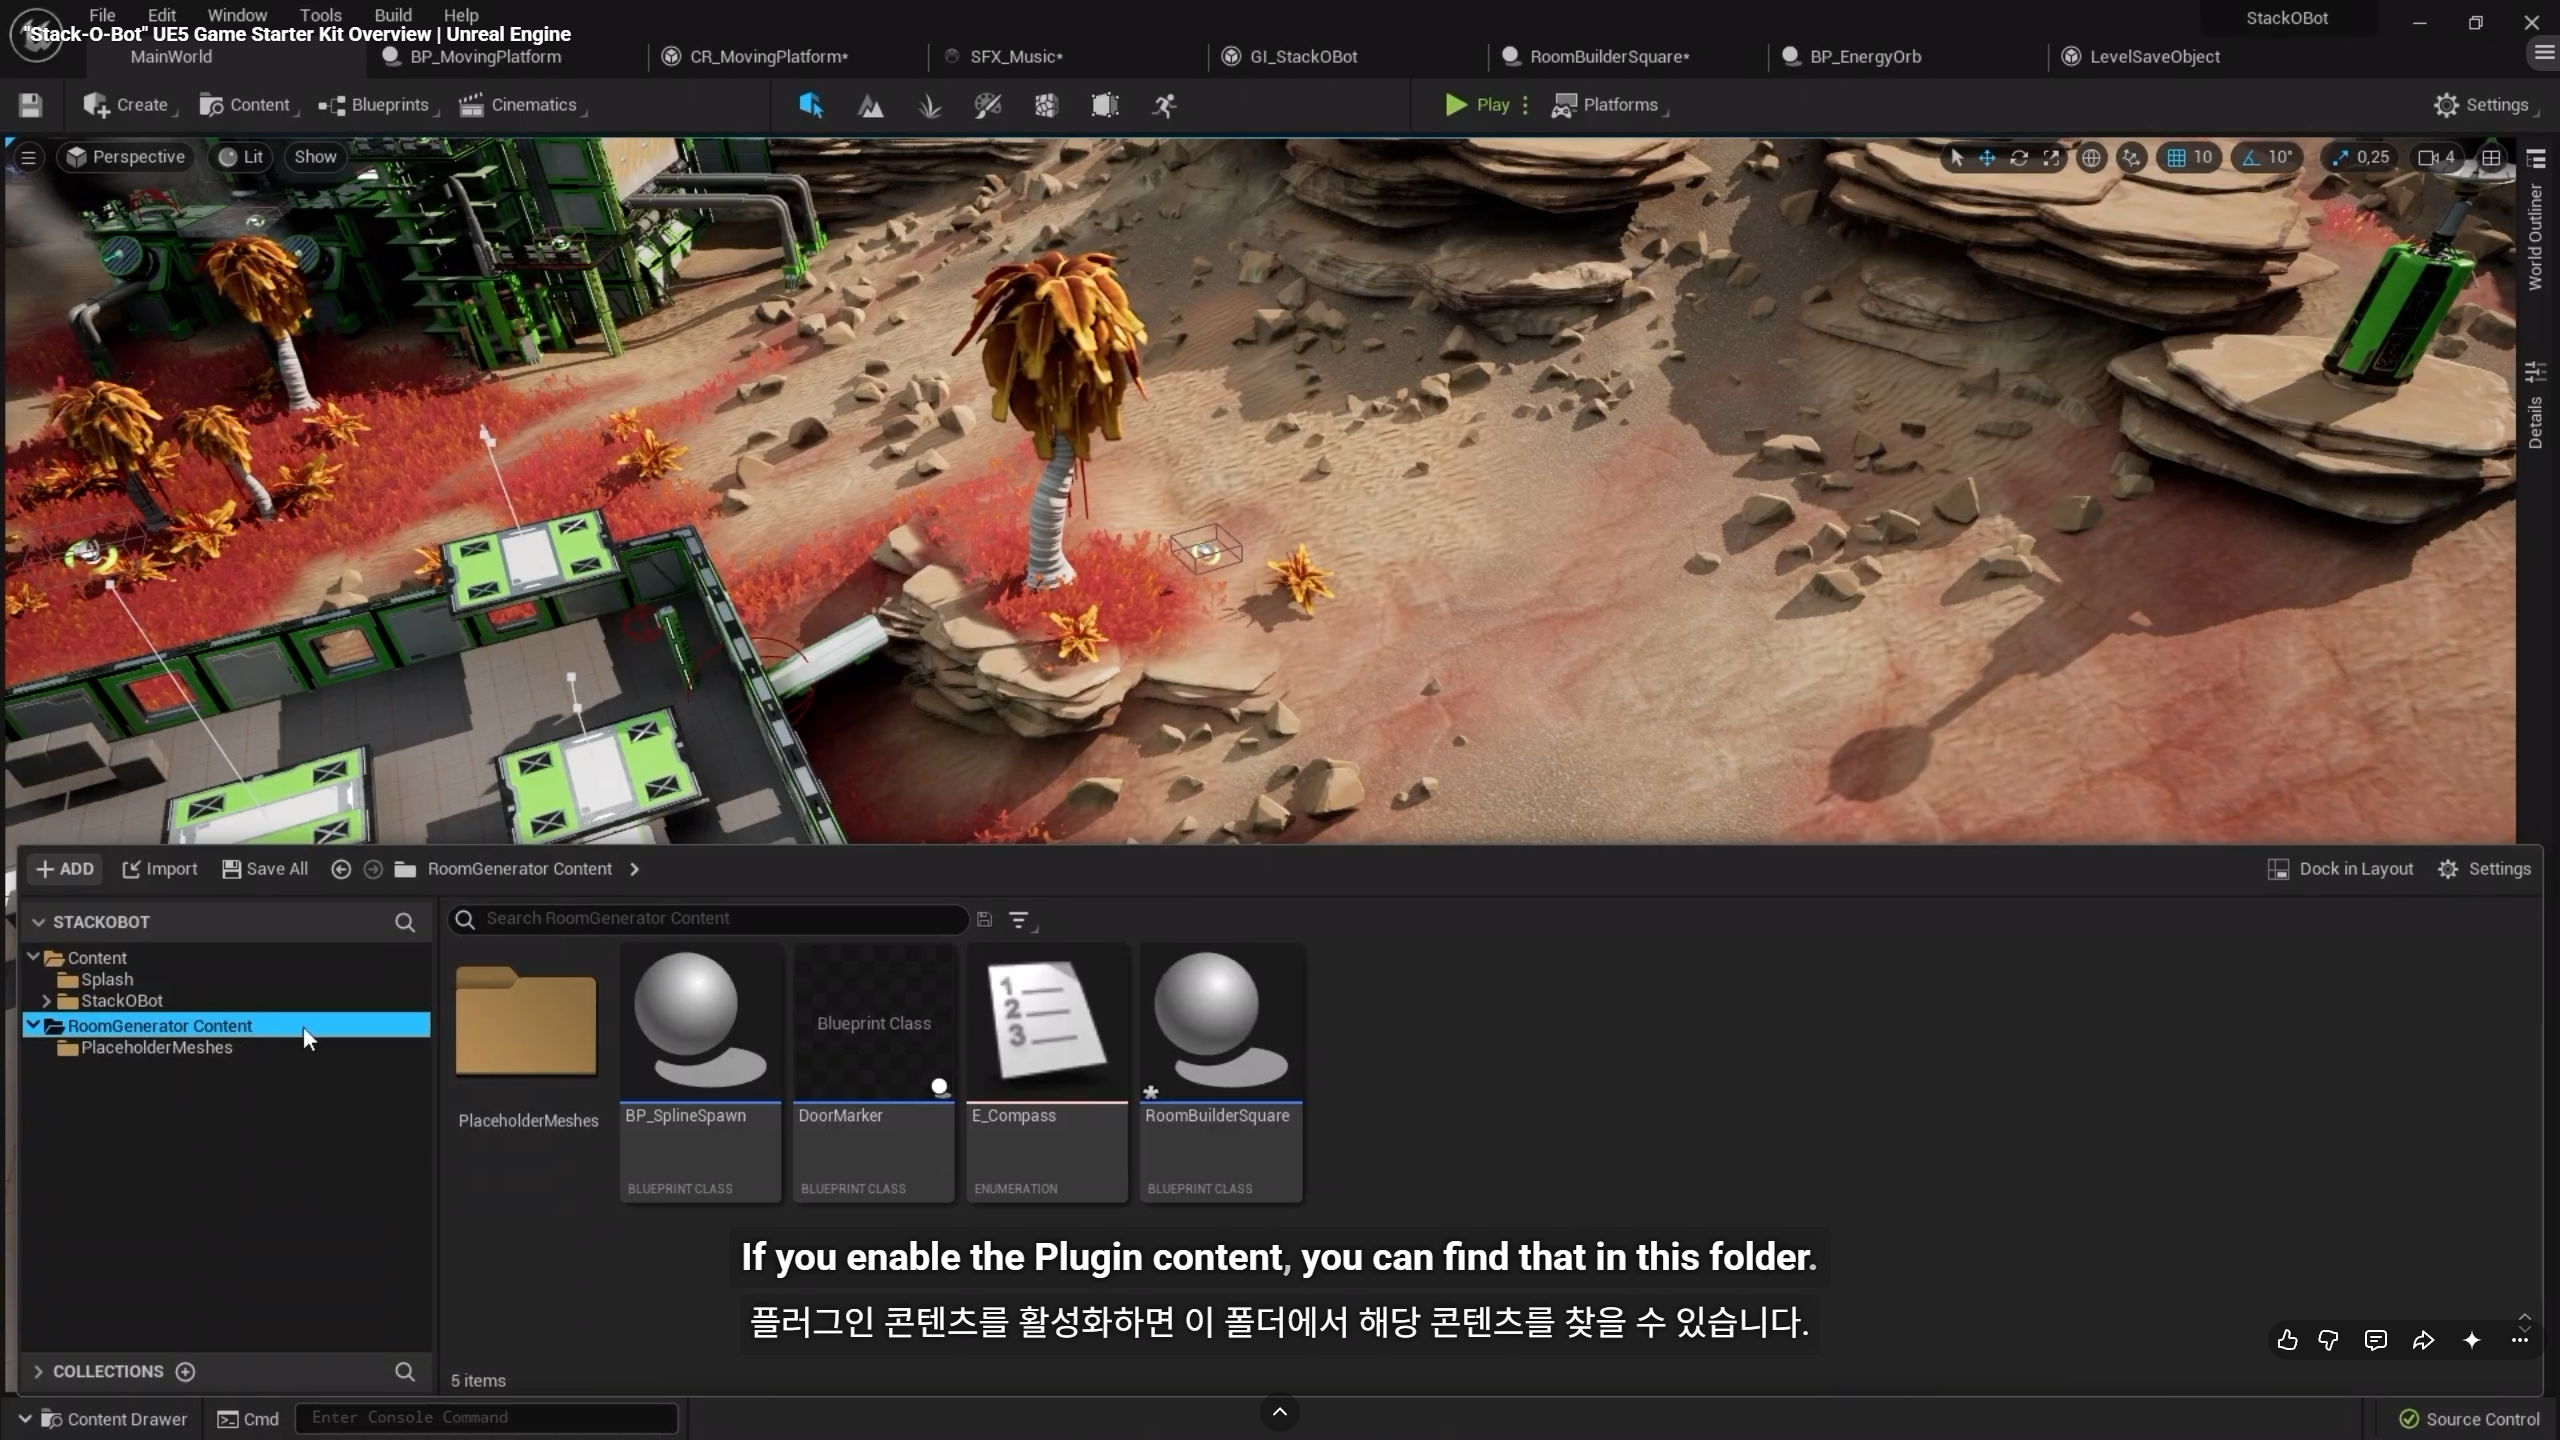Toggle surface snapping in viewport
Image resolution: width=2560 pixels, height=1440 pixels.
point(2132,157)
